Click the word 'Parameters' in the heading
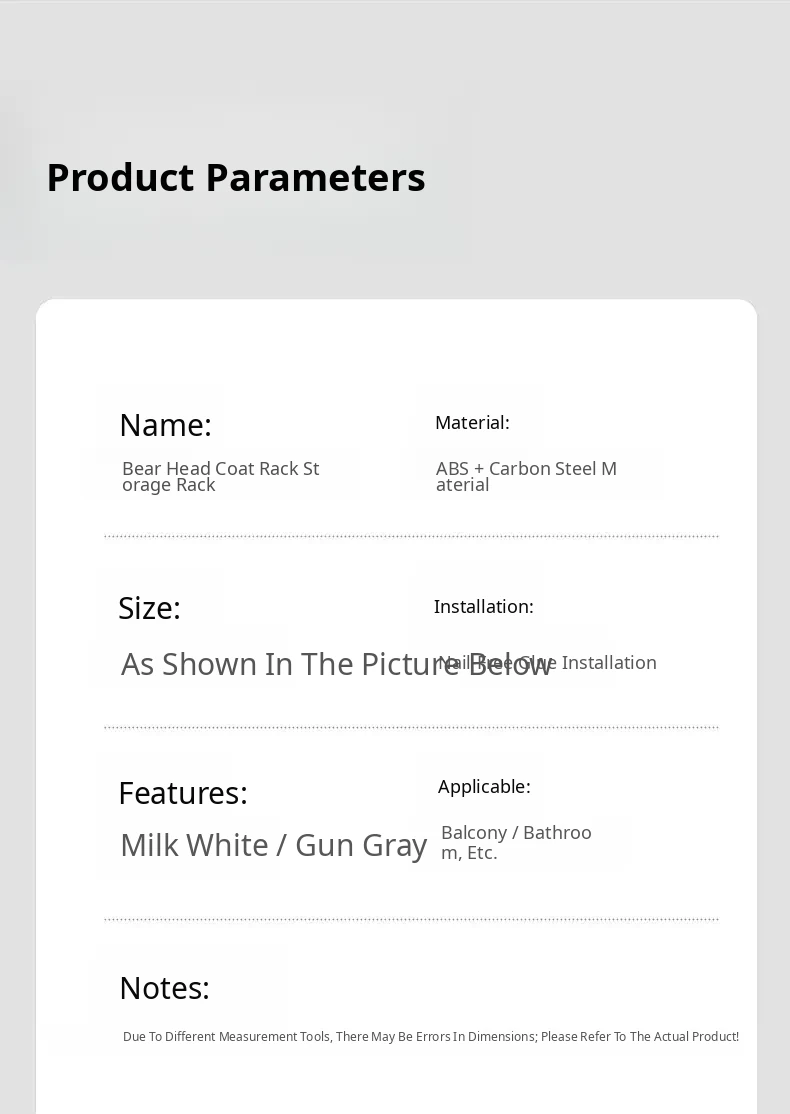The width and height of the screenshot is (790, 1114). click(x=315, y=178)
